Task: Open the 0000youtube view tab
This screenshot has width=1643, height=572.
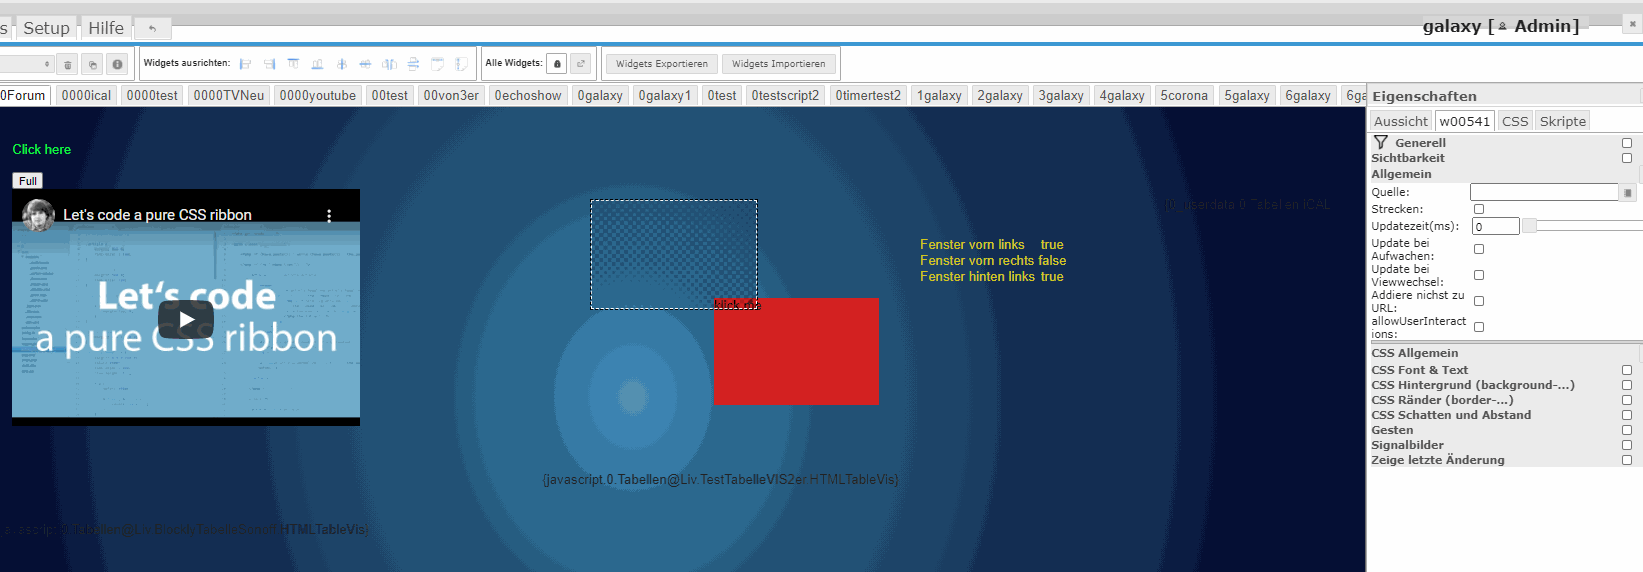Action: click(x=317, y=95)
